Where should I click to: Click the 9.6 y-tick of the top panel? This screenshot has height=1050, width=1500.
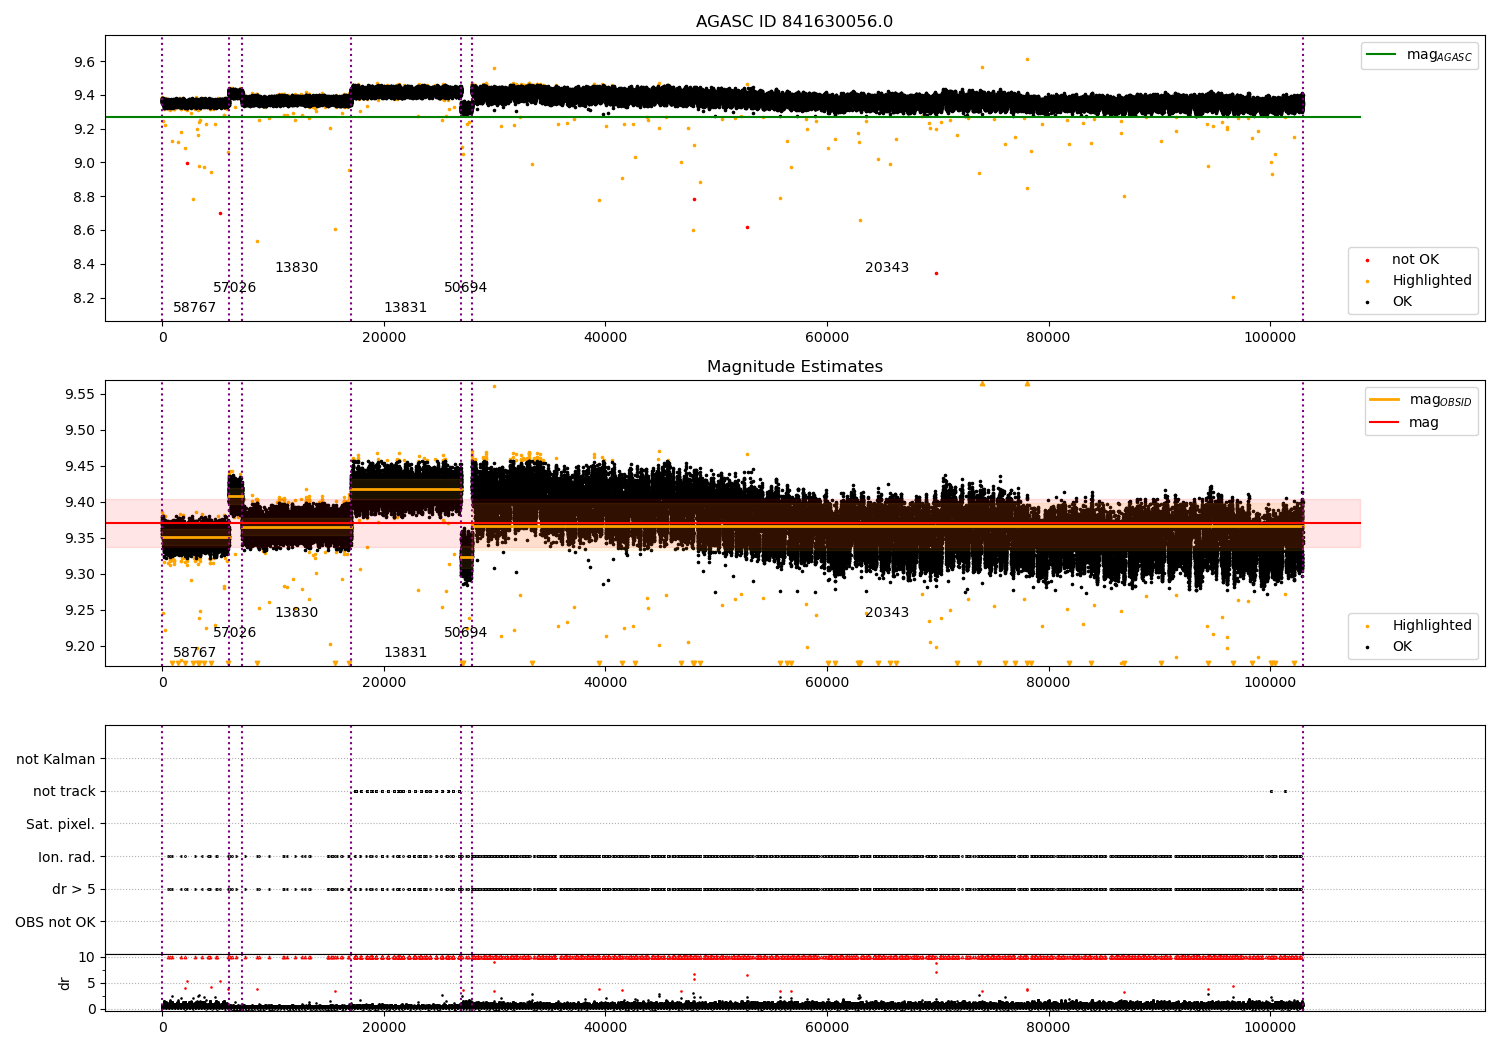(84, 62)
